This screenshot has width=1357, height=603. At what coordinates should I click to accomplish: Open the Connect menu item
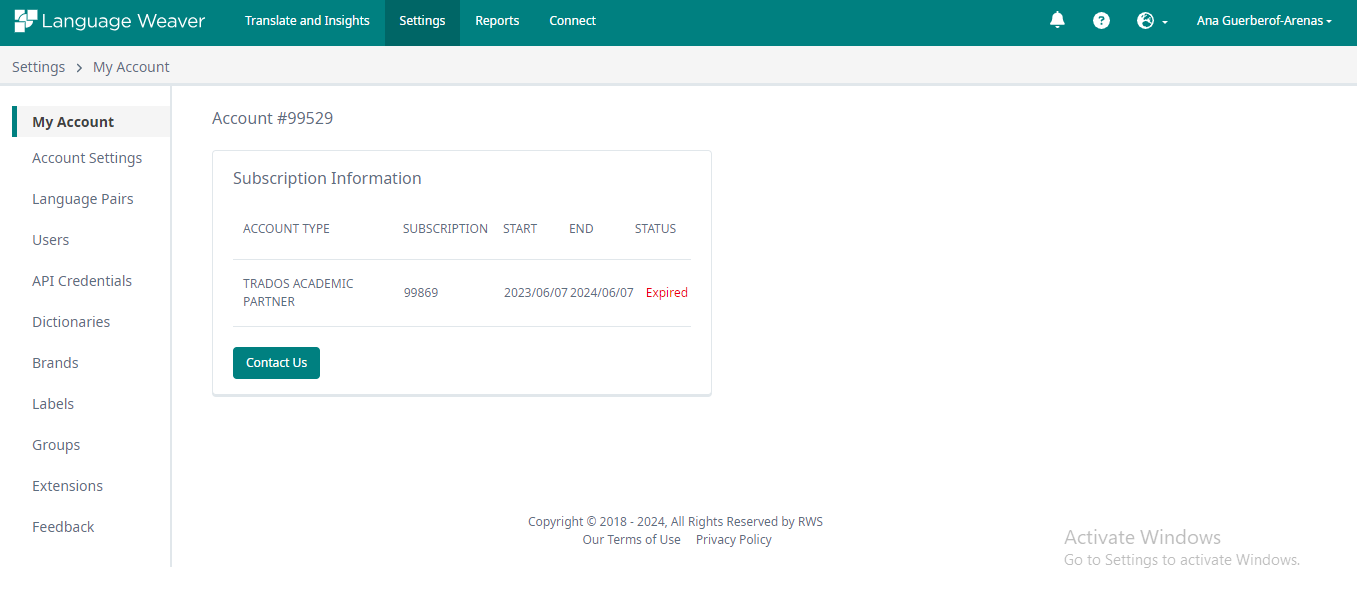pos(572,20)
